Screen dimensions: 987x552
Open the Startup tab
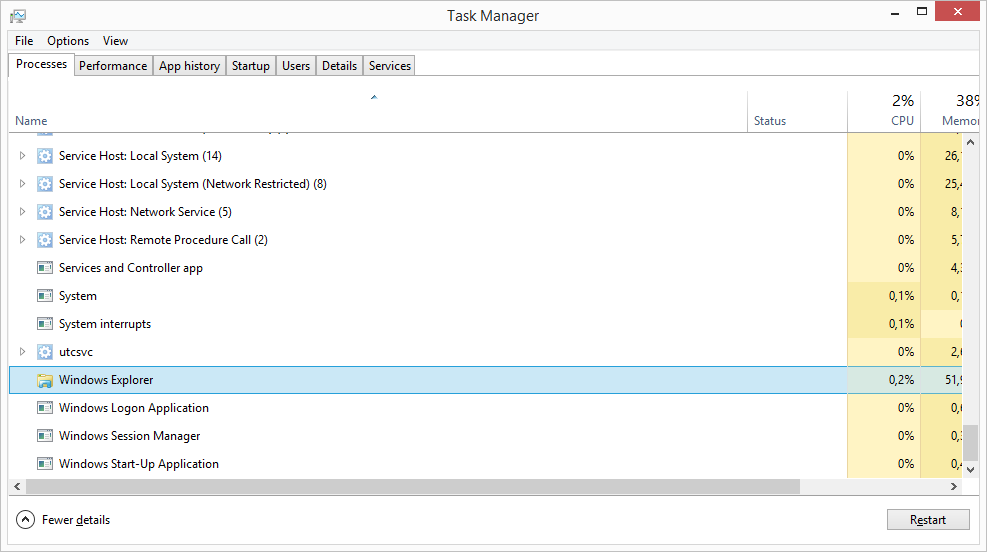click(x=250, y=66)
